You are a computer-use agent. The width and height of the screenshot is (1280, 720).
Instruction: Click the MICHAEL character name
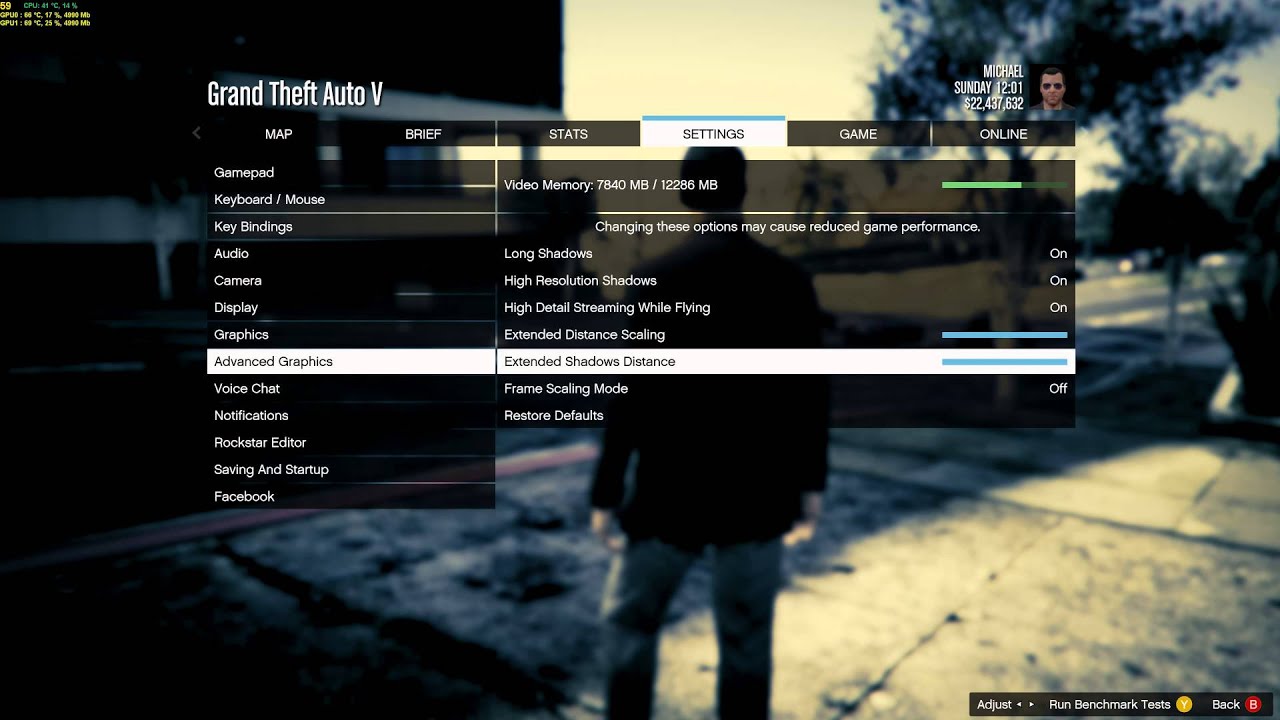pos(1003,72)
